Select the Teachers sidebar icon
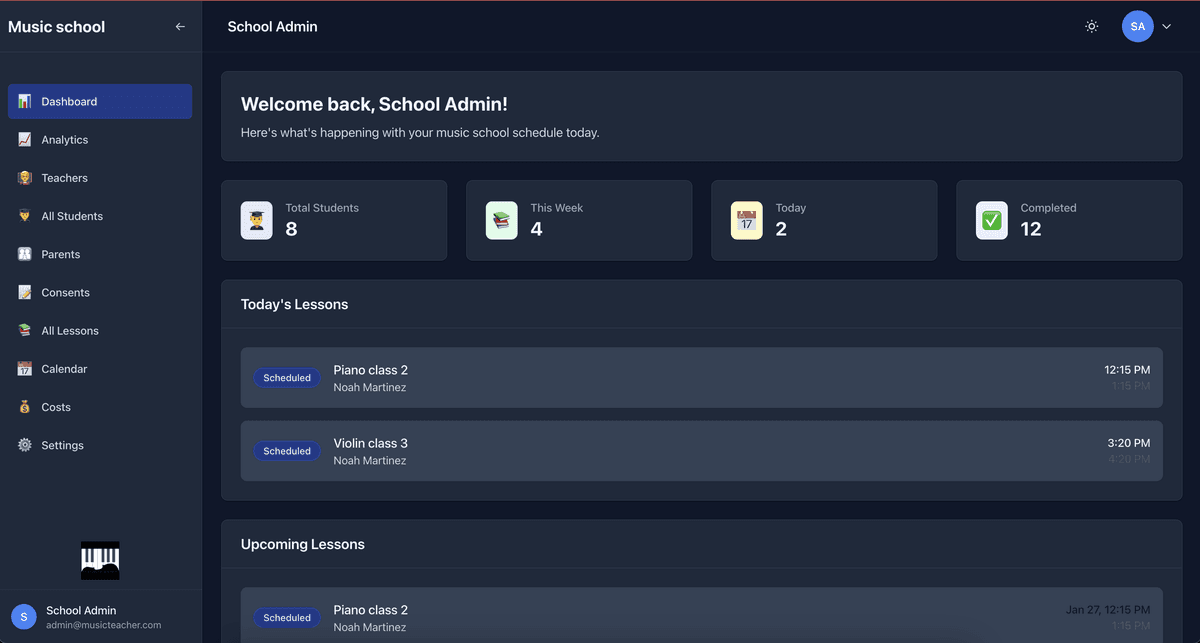 coord(24,177)
